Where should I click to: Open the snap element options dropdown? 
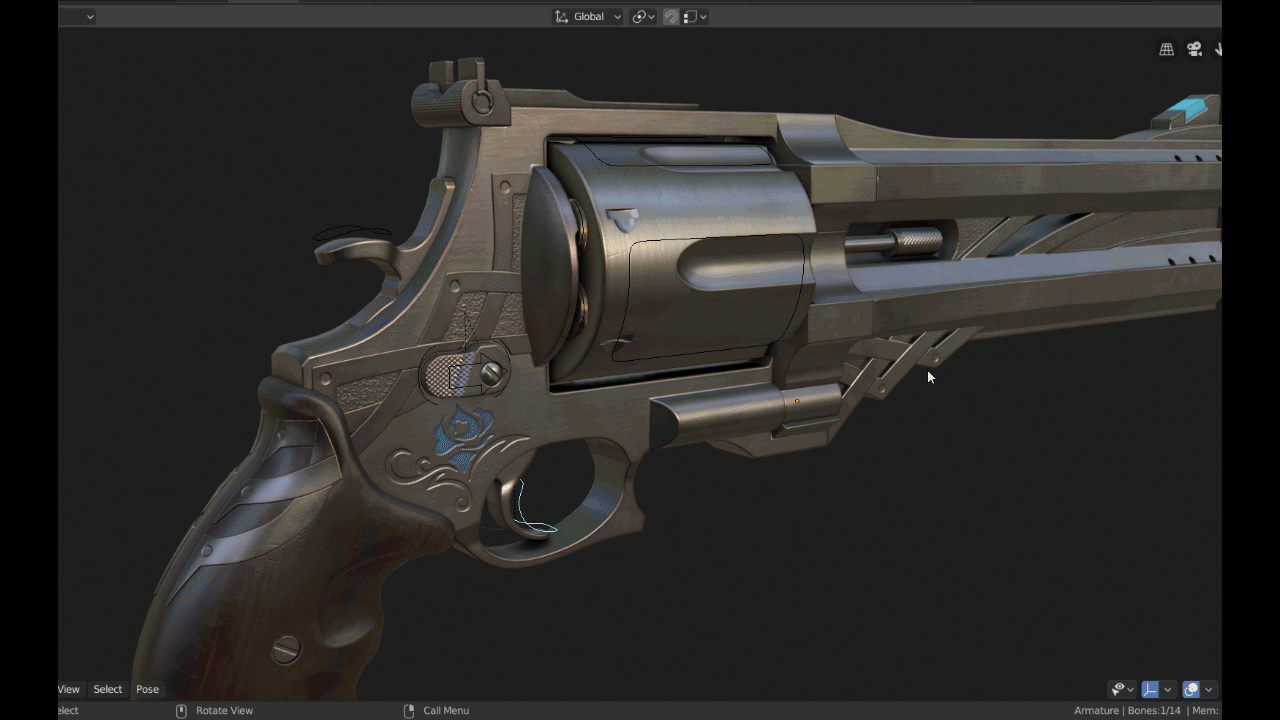696,17
